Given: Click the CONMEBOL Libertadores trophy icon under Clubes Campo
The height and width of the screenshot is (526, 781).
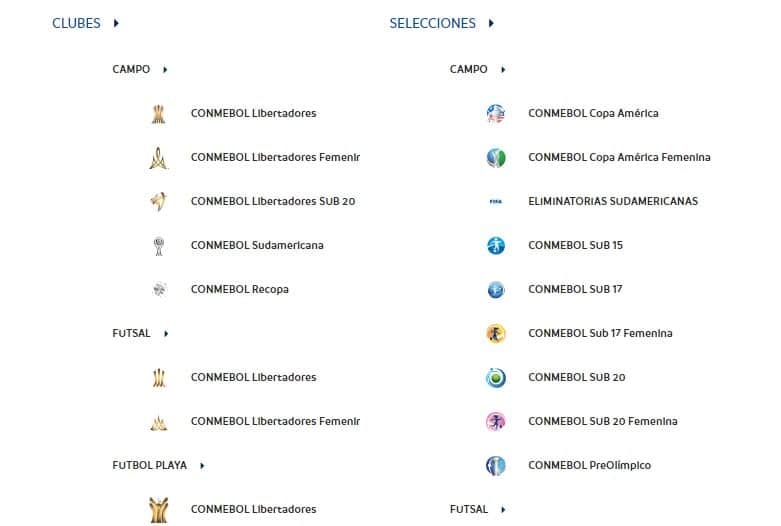Looking at the screenshot, I should (158, 114).
